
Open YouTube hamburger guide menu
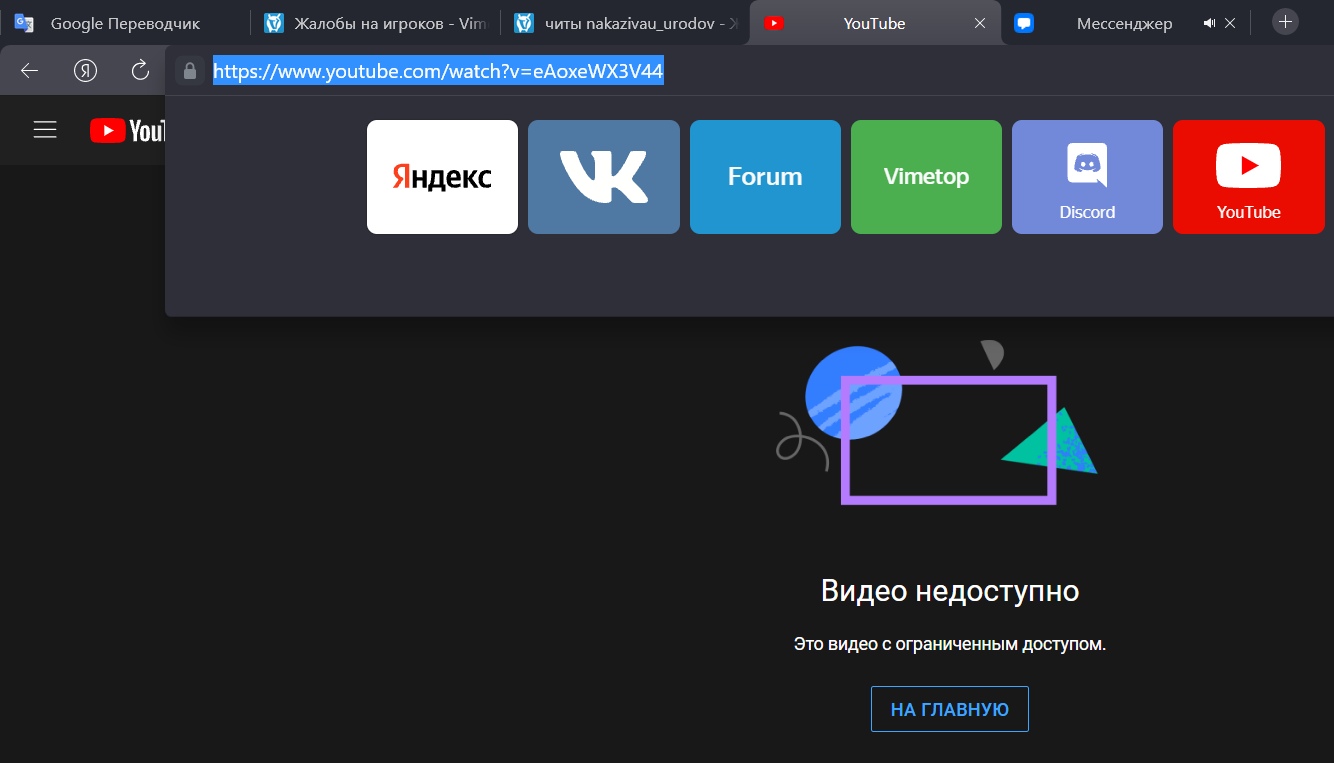(x=45, y=130)
